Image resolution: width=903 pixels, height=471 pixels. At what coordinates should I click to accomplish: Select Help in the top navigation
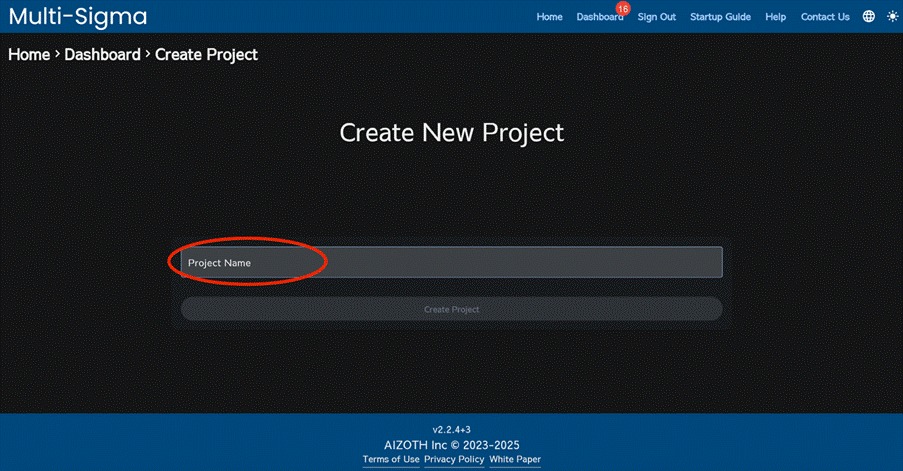(x=775, y=17)
